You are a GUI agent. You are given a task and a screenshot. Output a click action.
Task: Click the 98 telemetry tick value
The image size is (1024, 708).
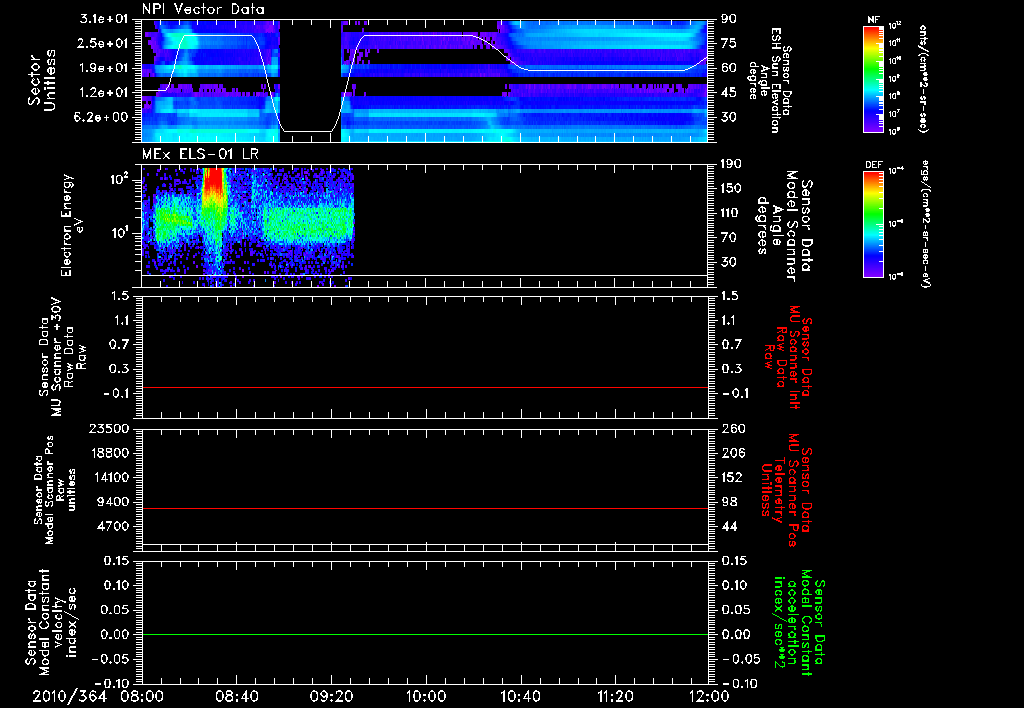click(x=729, y=502)
